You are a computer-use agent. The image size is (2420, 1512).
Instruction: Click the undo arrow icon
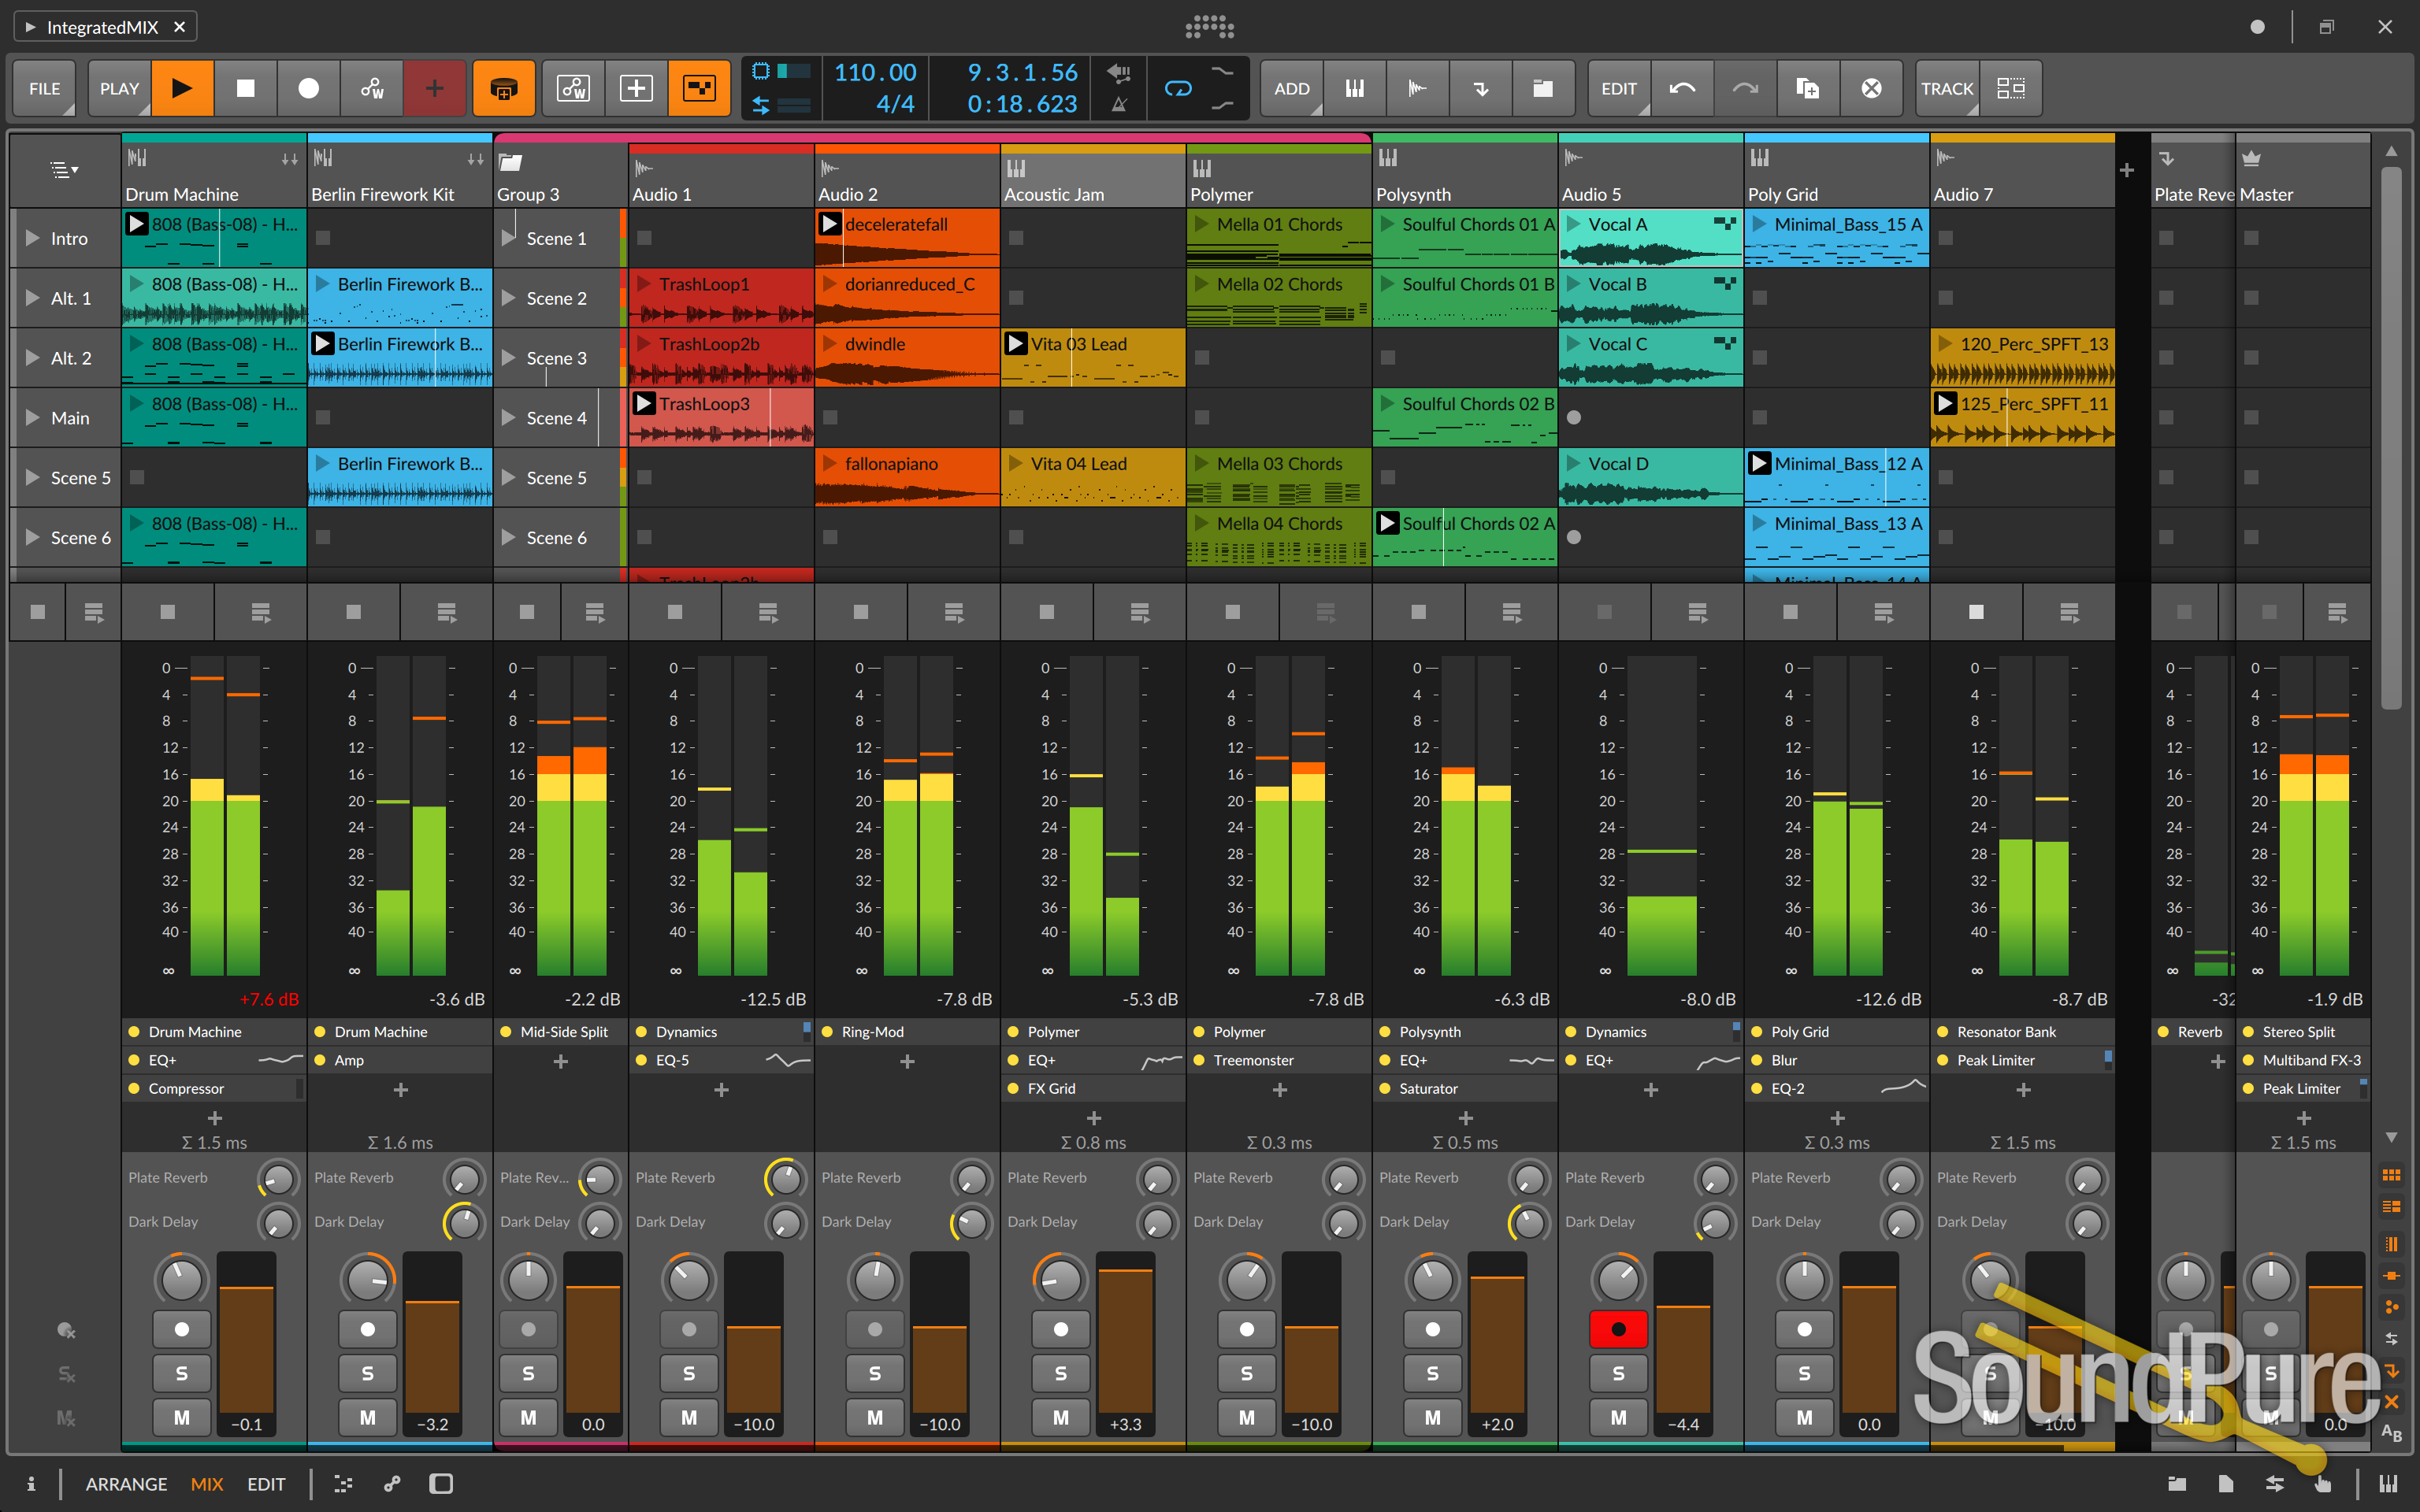tap(1682, 88)
